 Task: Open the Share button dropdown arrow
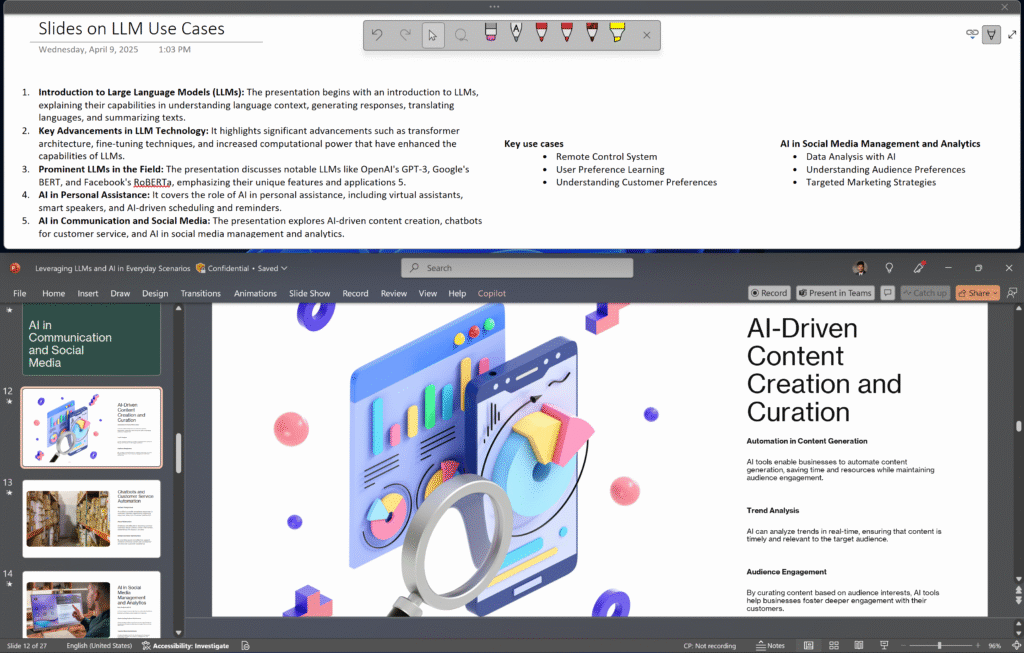[x=995, y=293]
